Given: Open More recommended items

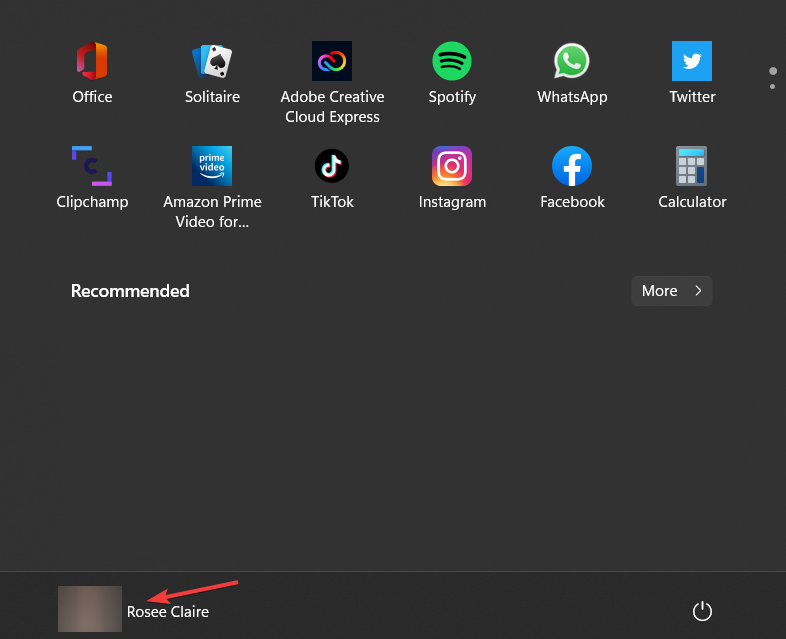Looking at the screenshot, I should pyautogui.click(x=672, y=291).
